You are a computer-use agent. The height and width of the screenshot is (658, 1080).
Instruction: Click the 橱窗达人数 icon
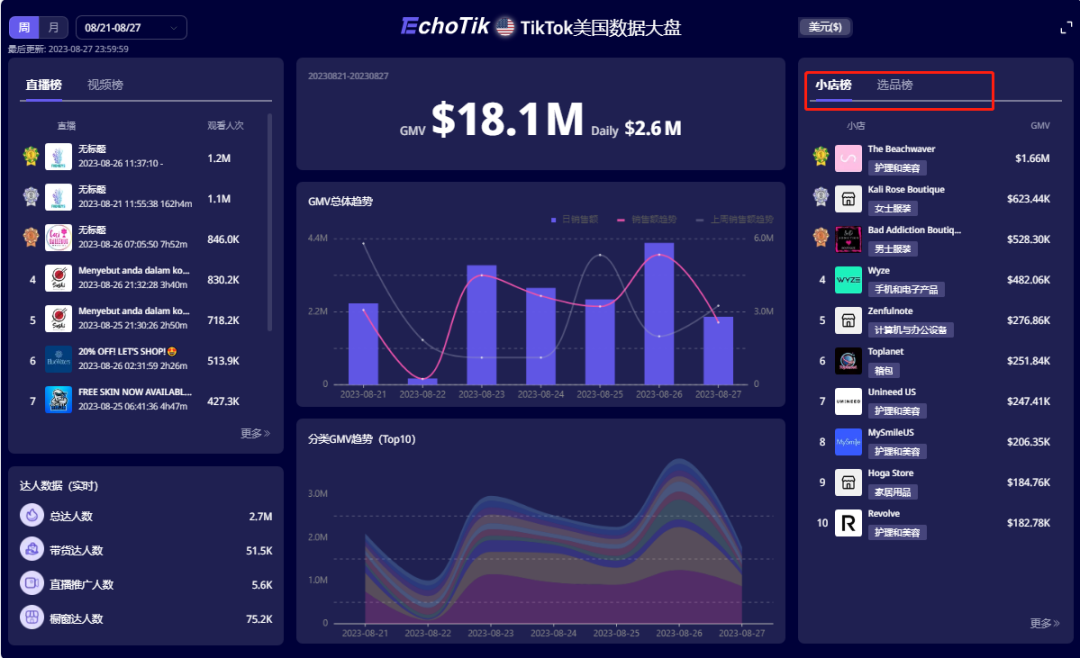(32, 617)
